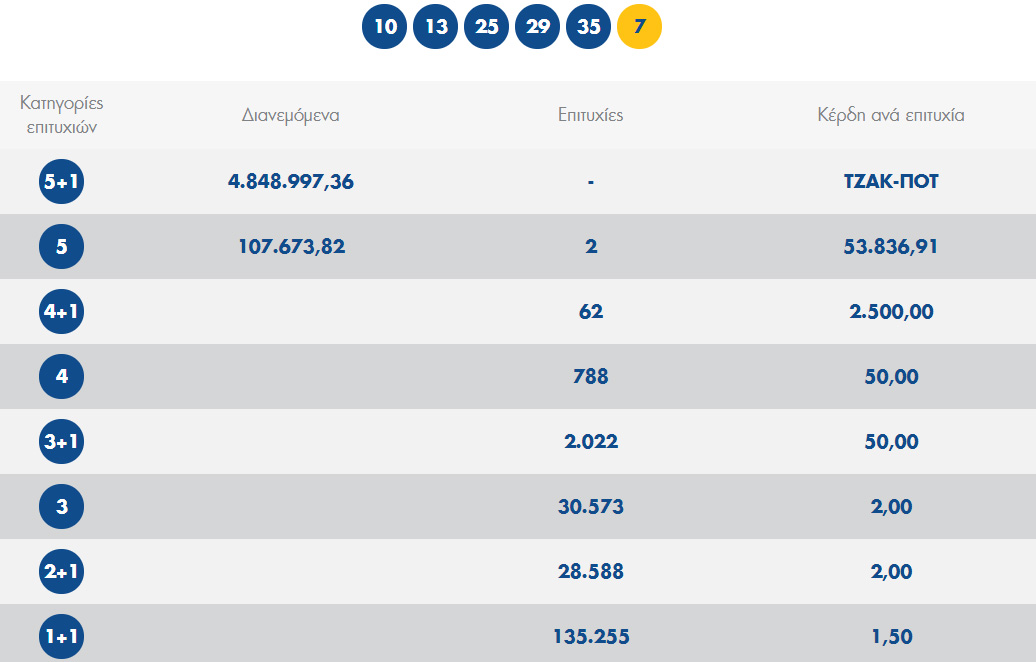Select the Διανεμόμενα column header
Viewport: 1036px width, 662px height.
pyautogui.click(x=291, y=115)
